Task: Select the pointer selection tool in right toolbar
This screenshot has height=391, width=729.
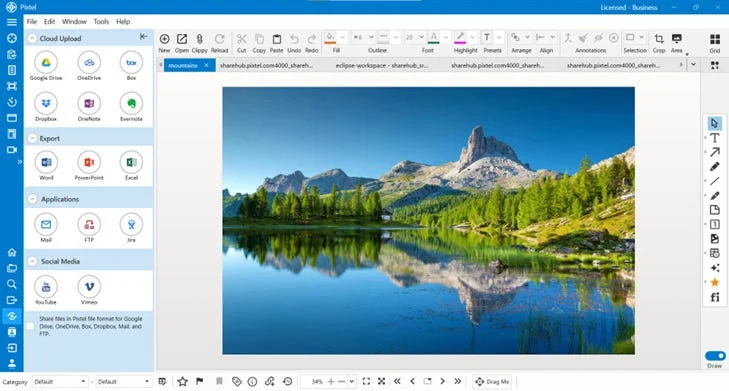Action: coord(715,123)
